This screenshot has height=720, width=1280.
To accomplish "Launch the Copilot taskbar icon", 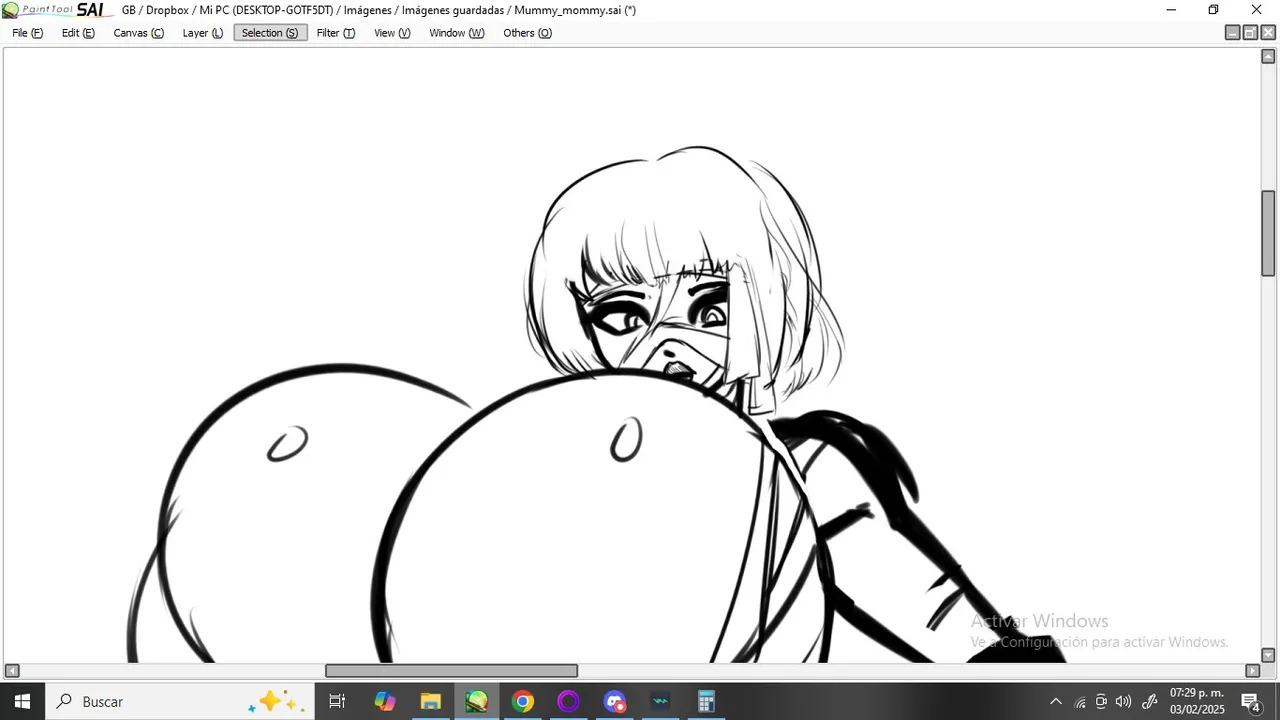I will 385,701.
